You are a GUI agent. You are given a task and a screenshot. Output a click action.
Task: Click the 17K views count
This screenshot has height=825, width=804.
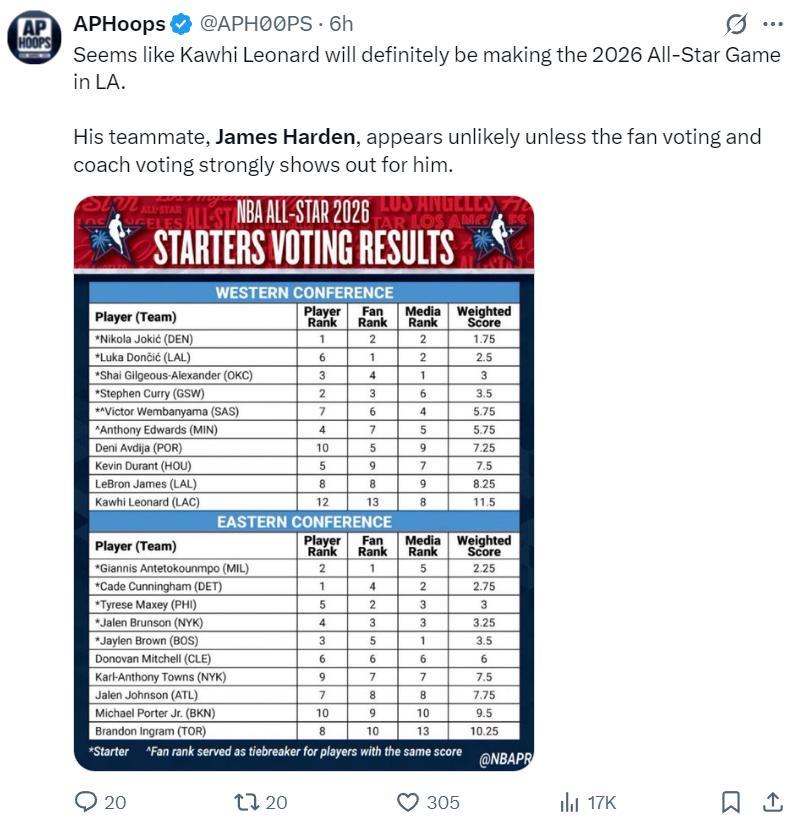click(x=602, y=802)
